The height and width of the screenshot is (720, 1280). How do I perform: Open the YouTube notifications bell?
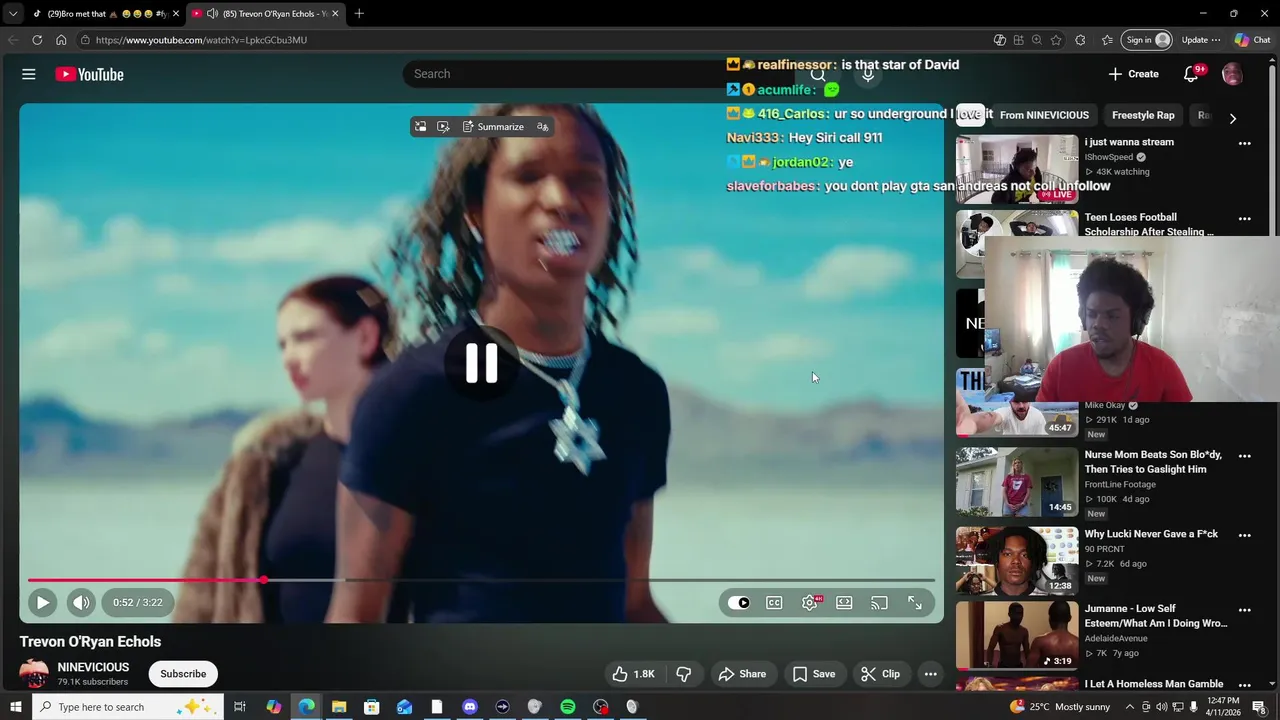coord(1191,74)
